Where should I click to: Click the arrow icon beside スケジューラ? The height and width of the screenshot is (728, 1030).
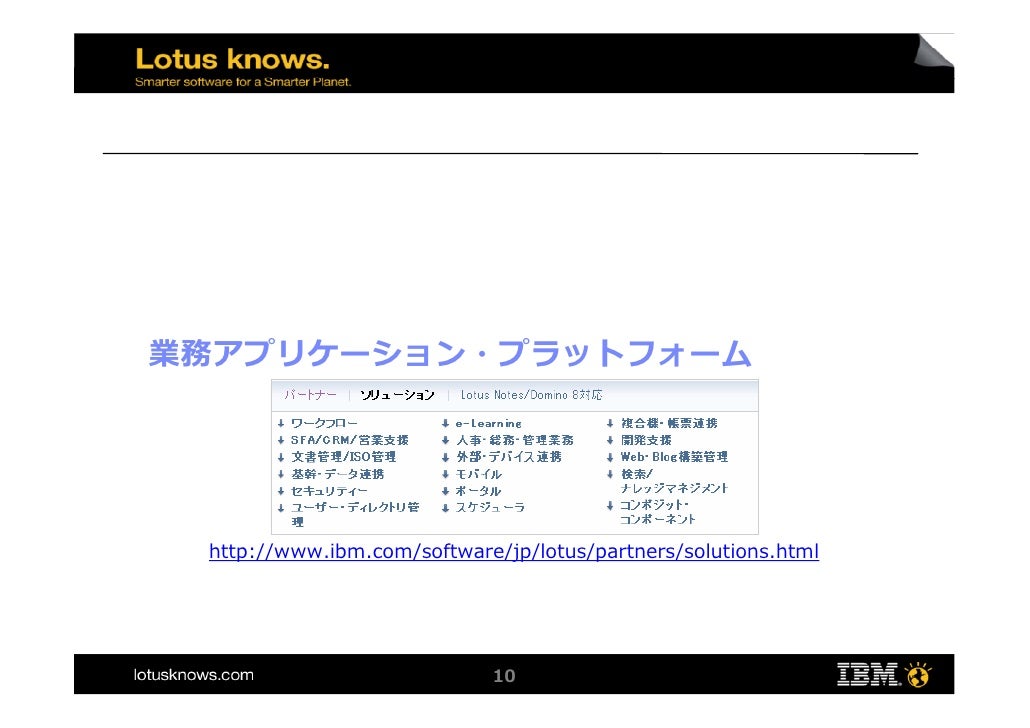(x=445, y=508)
